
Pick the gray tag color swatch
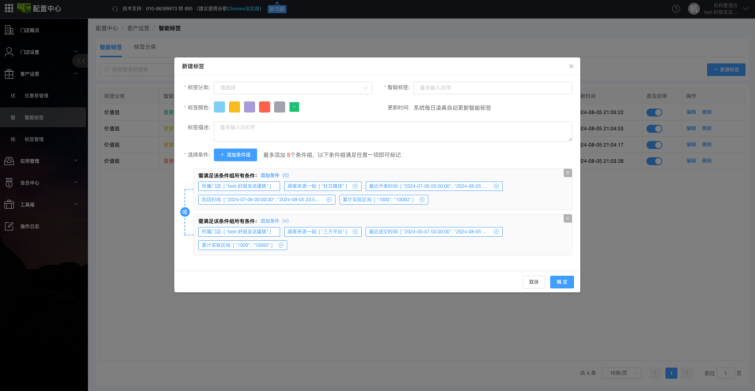pyautogui.click(x=280, y=107)
